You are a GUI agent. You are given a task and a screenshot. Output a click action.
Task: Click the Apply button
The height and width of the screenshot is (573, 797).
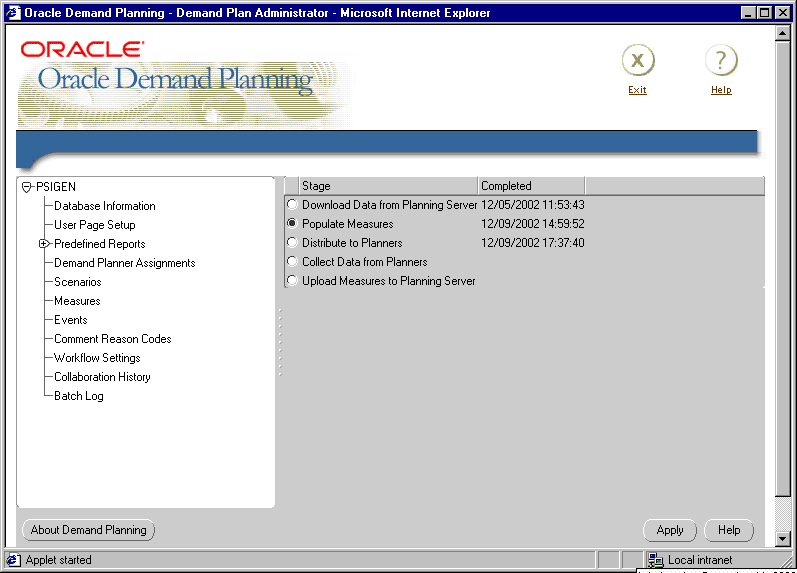(x=670, y=530)
